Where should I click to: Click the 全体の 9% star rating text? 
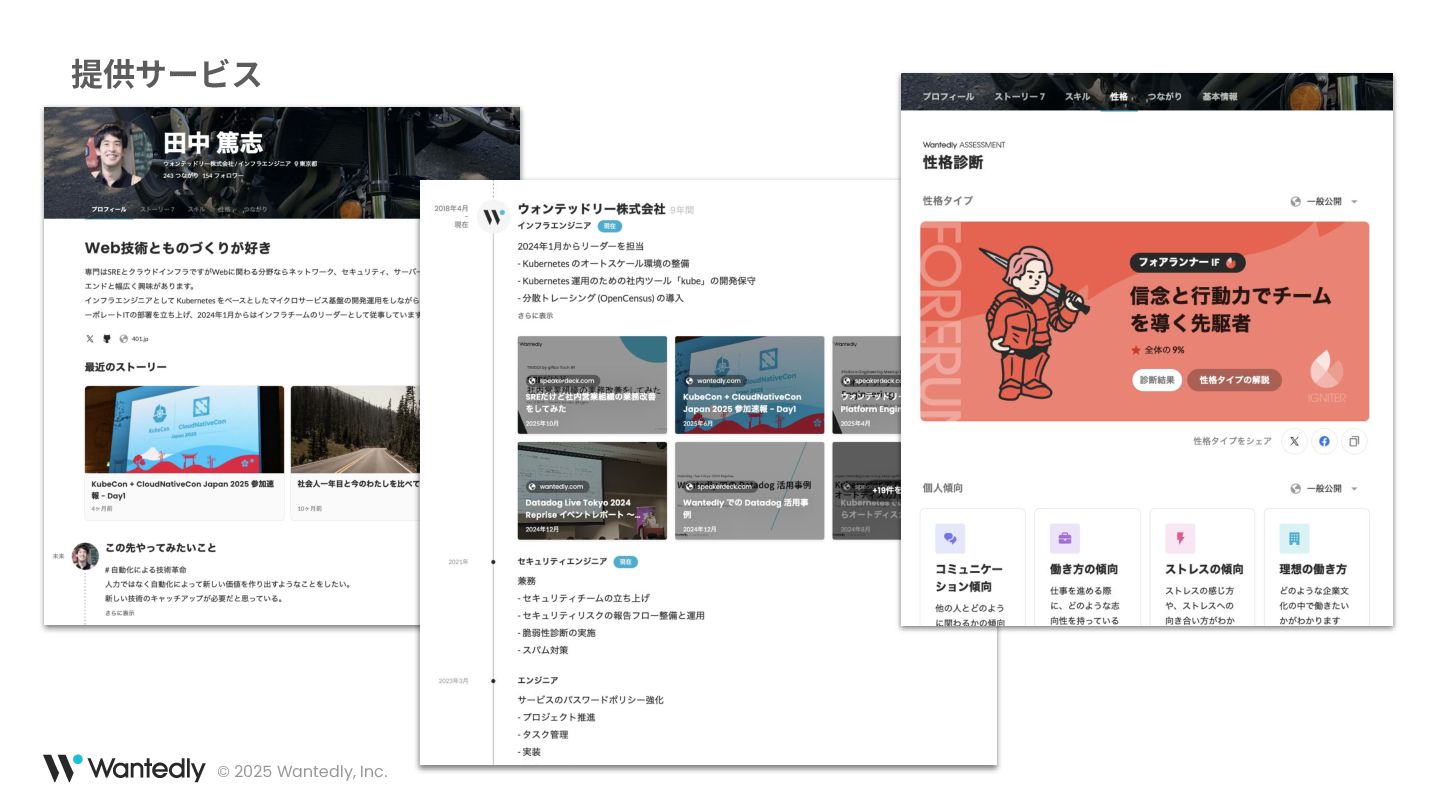pos(1157,350)
